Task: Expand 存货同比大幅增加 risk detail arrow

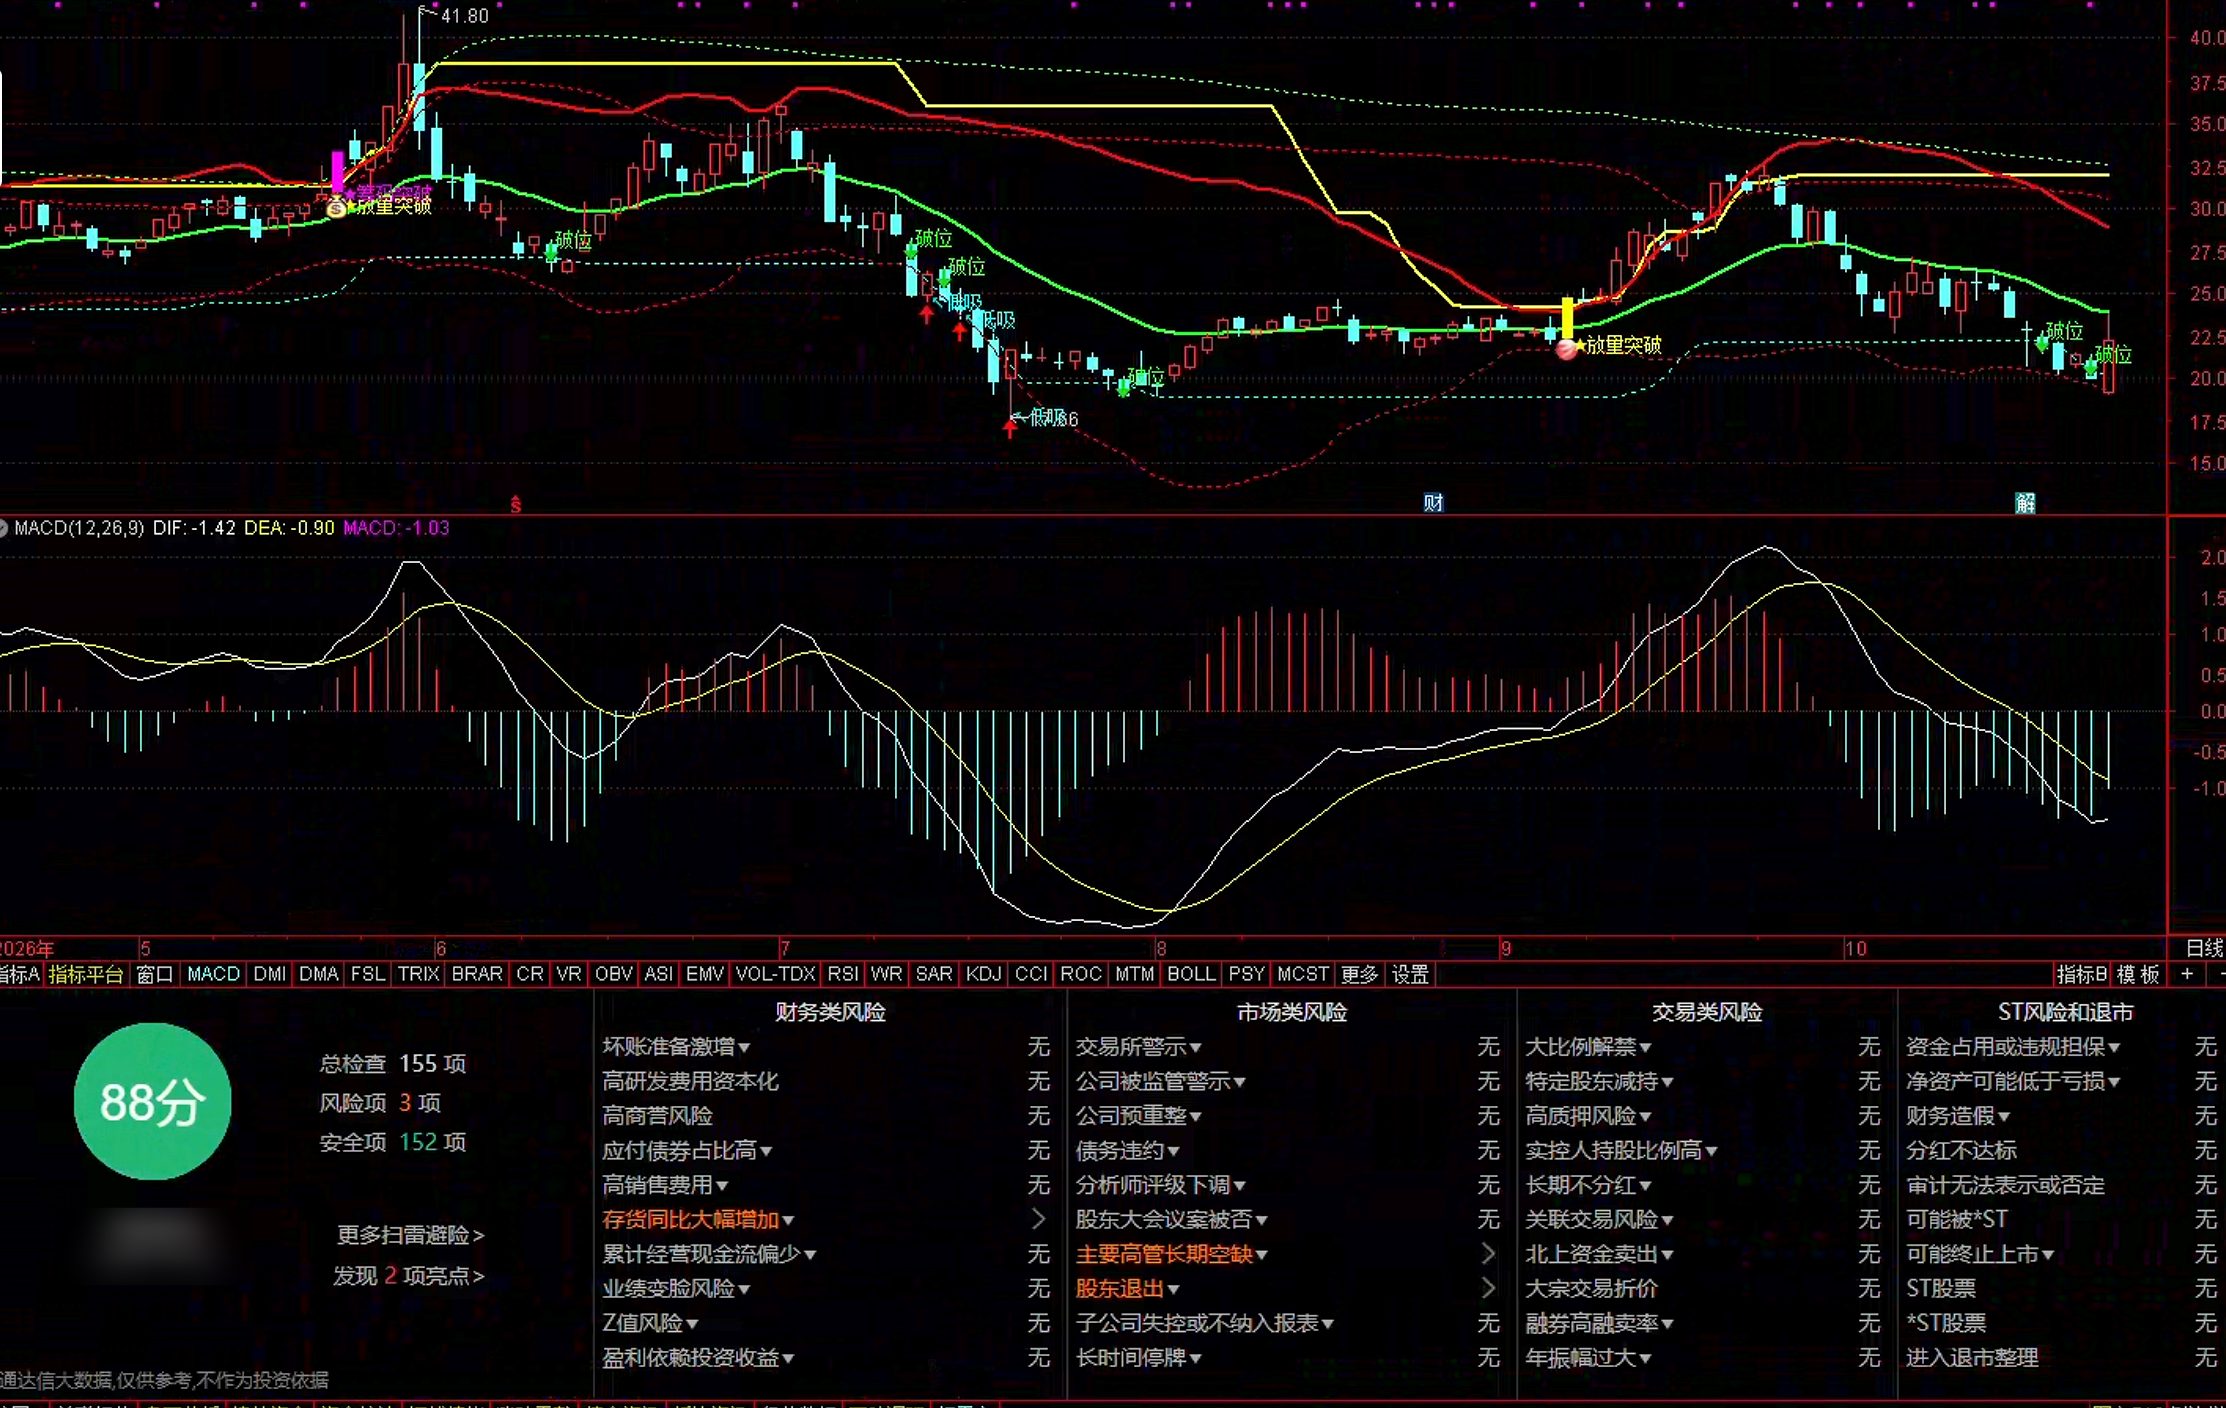Action: point(1038,1219)
